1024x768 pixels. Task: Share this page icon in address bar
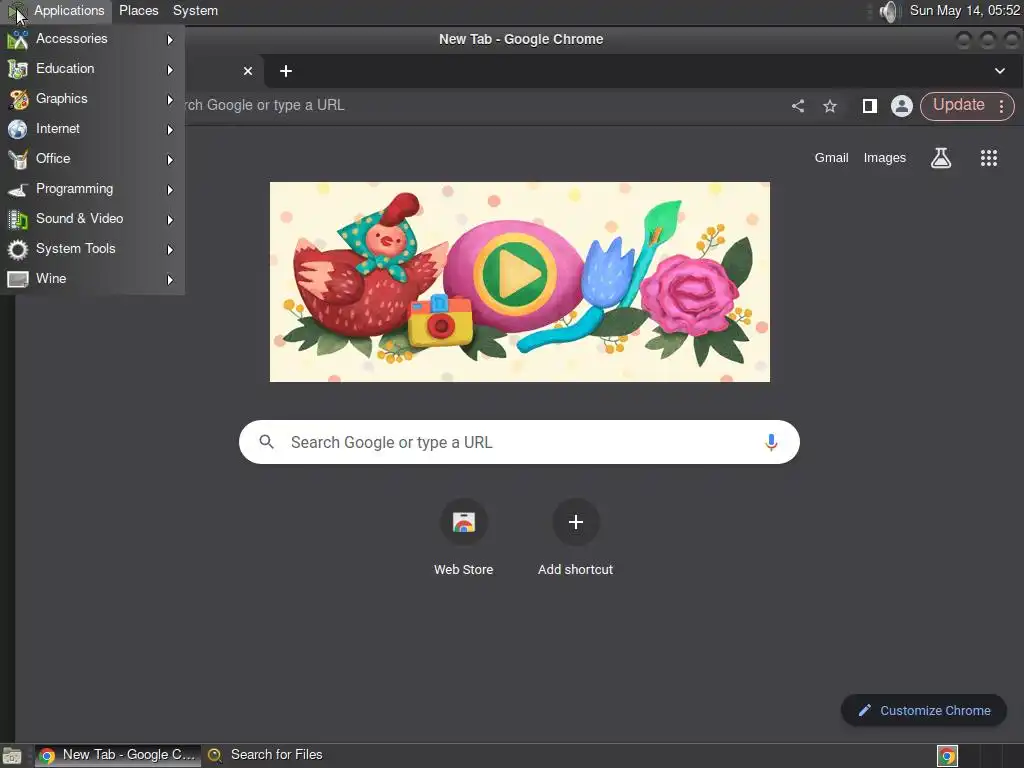[798, 106]
